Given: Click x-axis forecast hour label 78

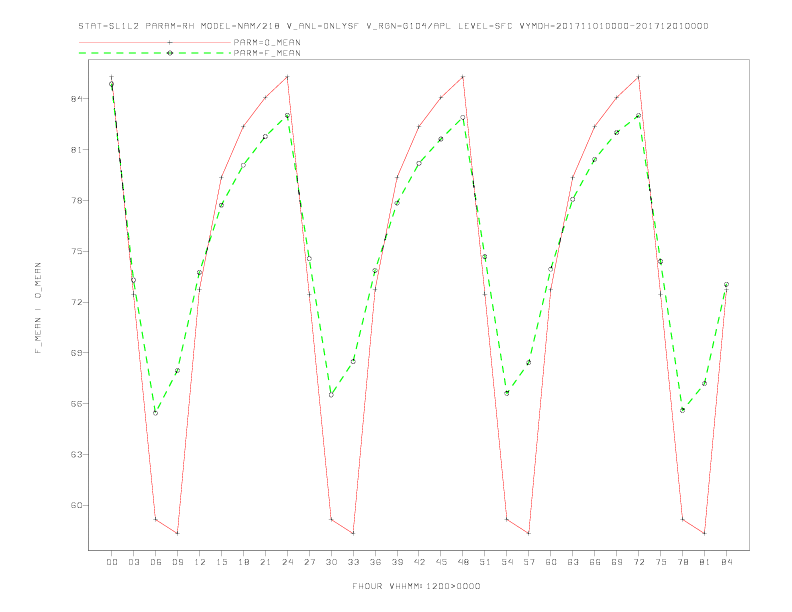Looking at the screenshot, I should click(x=682, y=562).
